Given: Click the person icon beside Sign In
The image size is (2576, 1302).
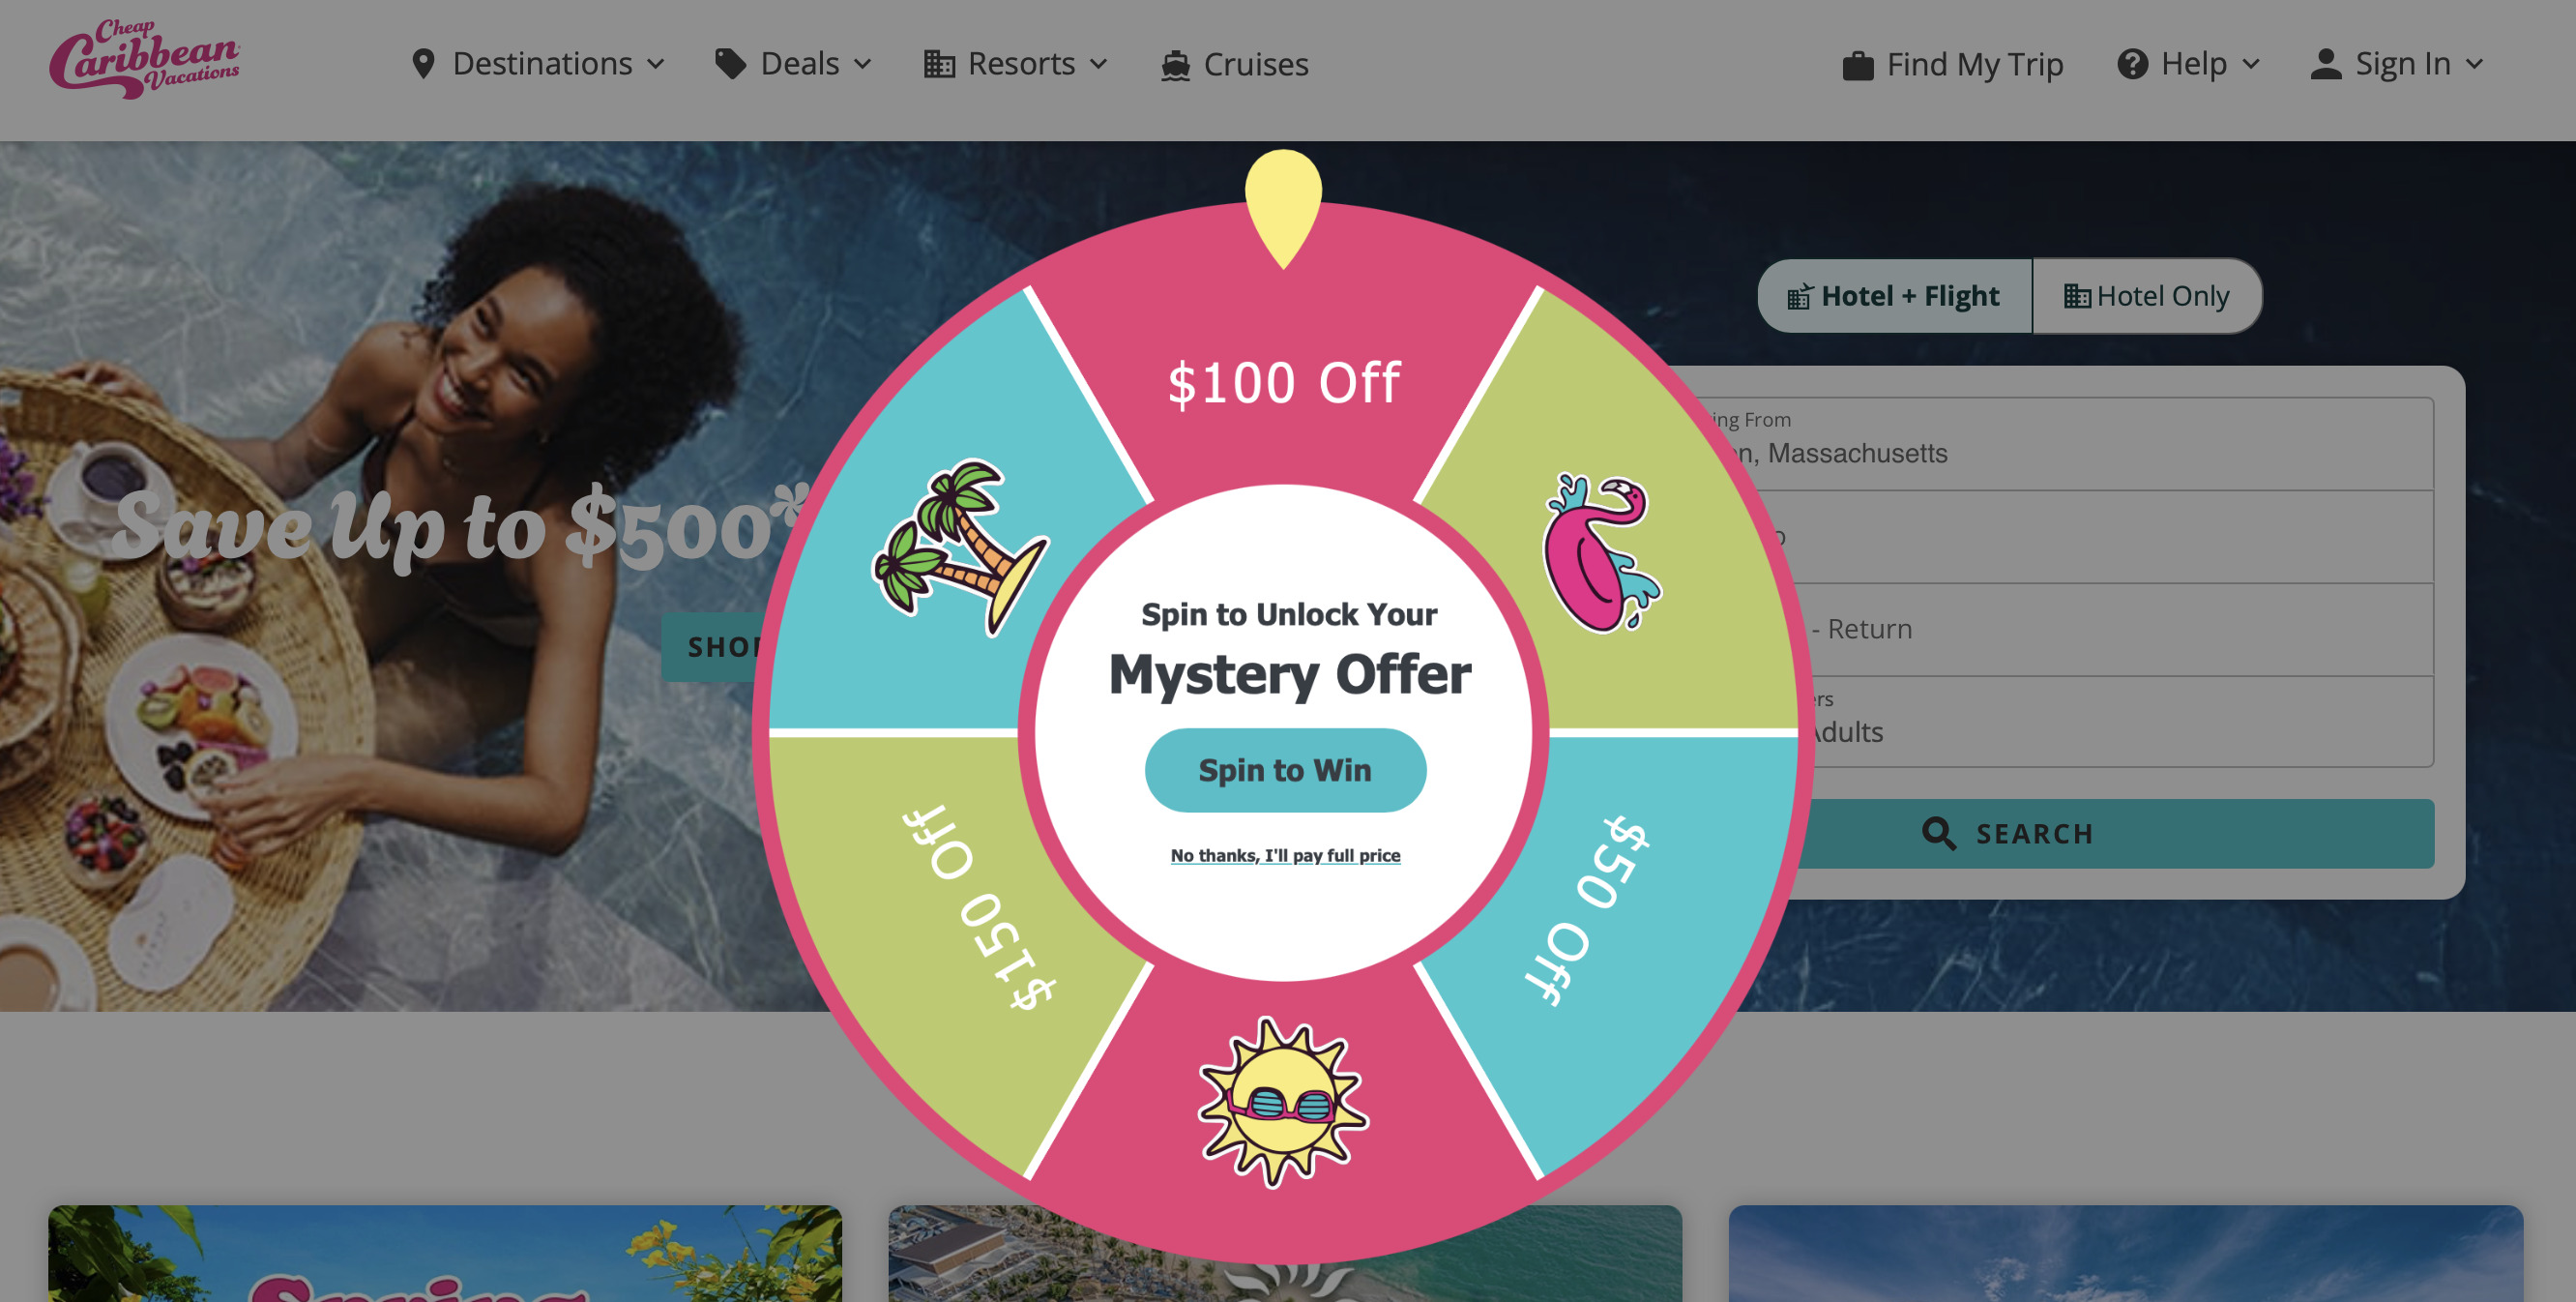Looking at the screenshot, I should coord(2326,64).
